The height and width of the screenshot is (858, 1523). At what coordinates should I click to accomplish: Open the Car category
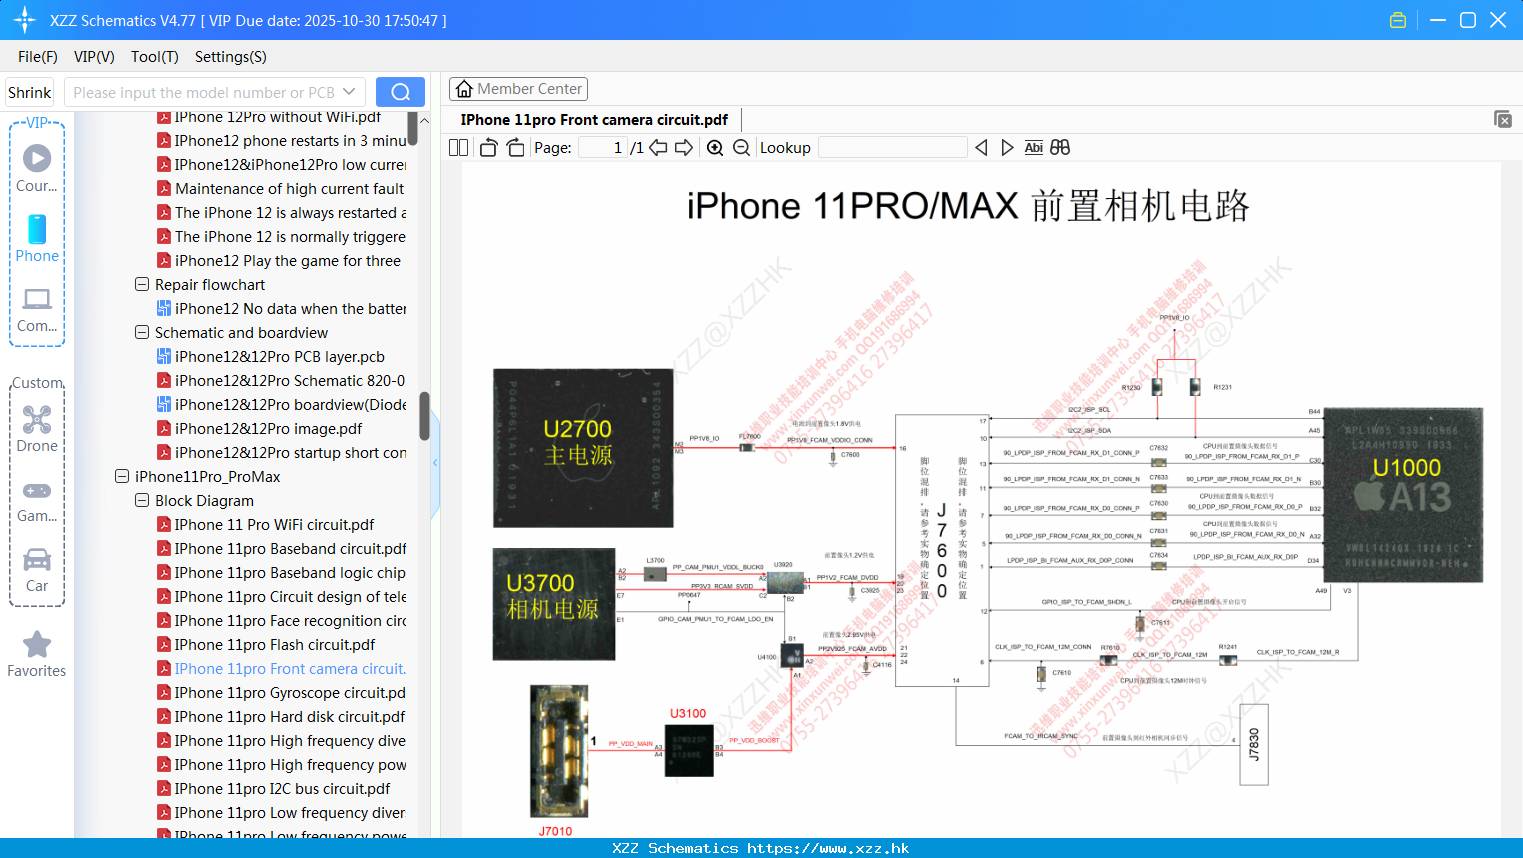click(x=37, y=570)
